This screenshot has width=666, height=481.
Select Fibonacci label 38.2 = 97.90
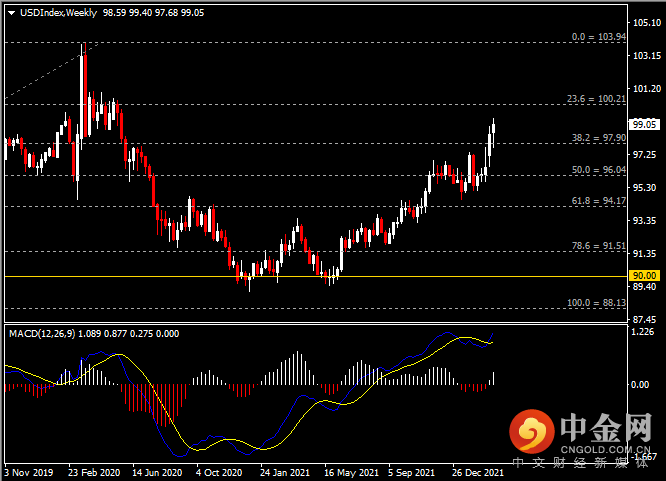coord(598,138)
